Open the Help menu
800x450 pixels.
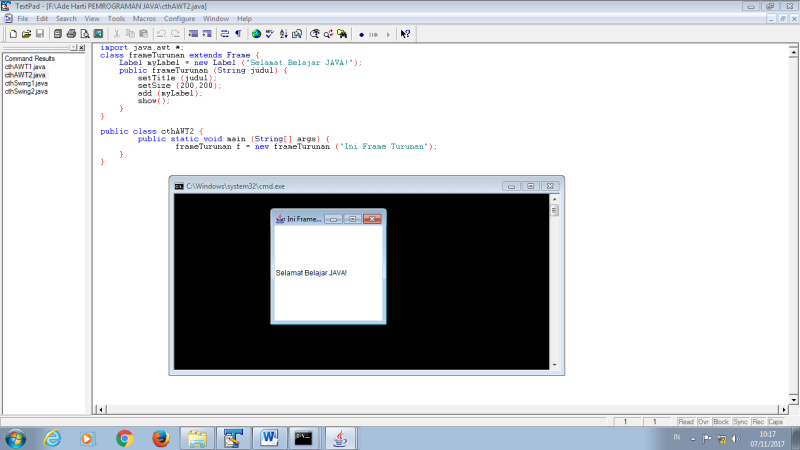pyautogui.click(x=244, y=18)
